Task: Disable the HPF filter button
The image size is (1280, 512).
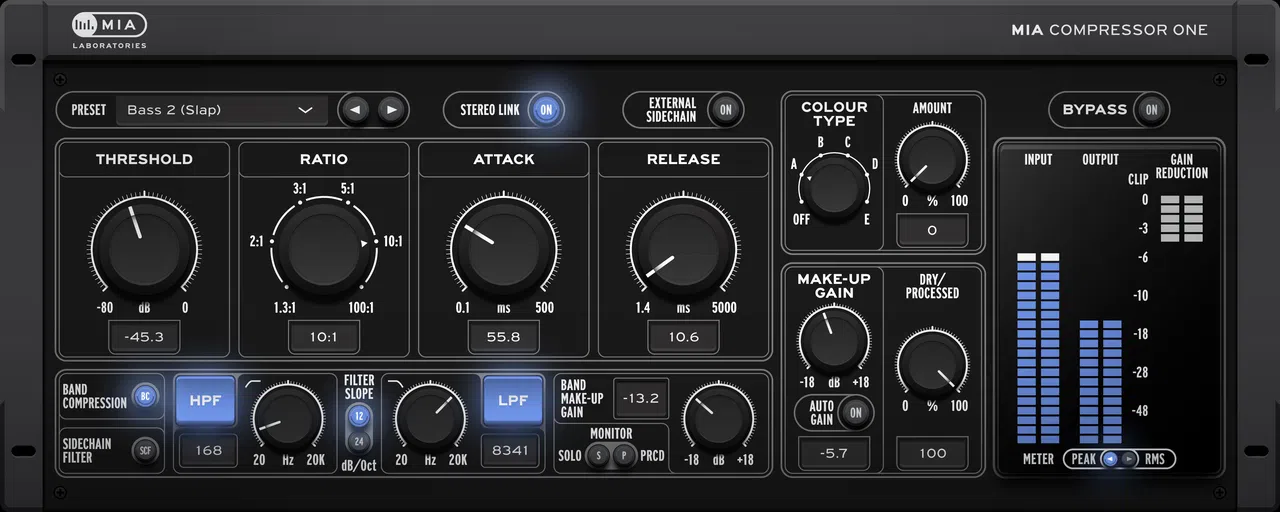Action: coord(206,400)
